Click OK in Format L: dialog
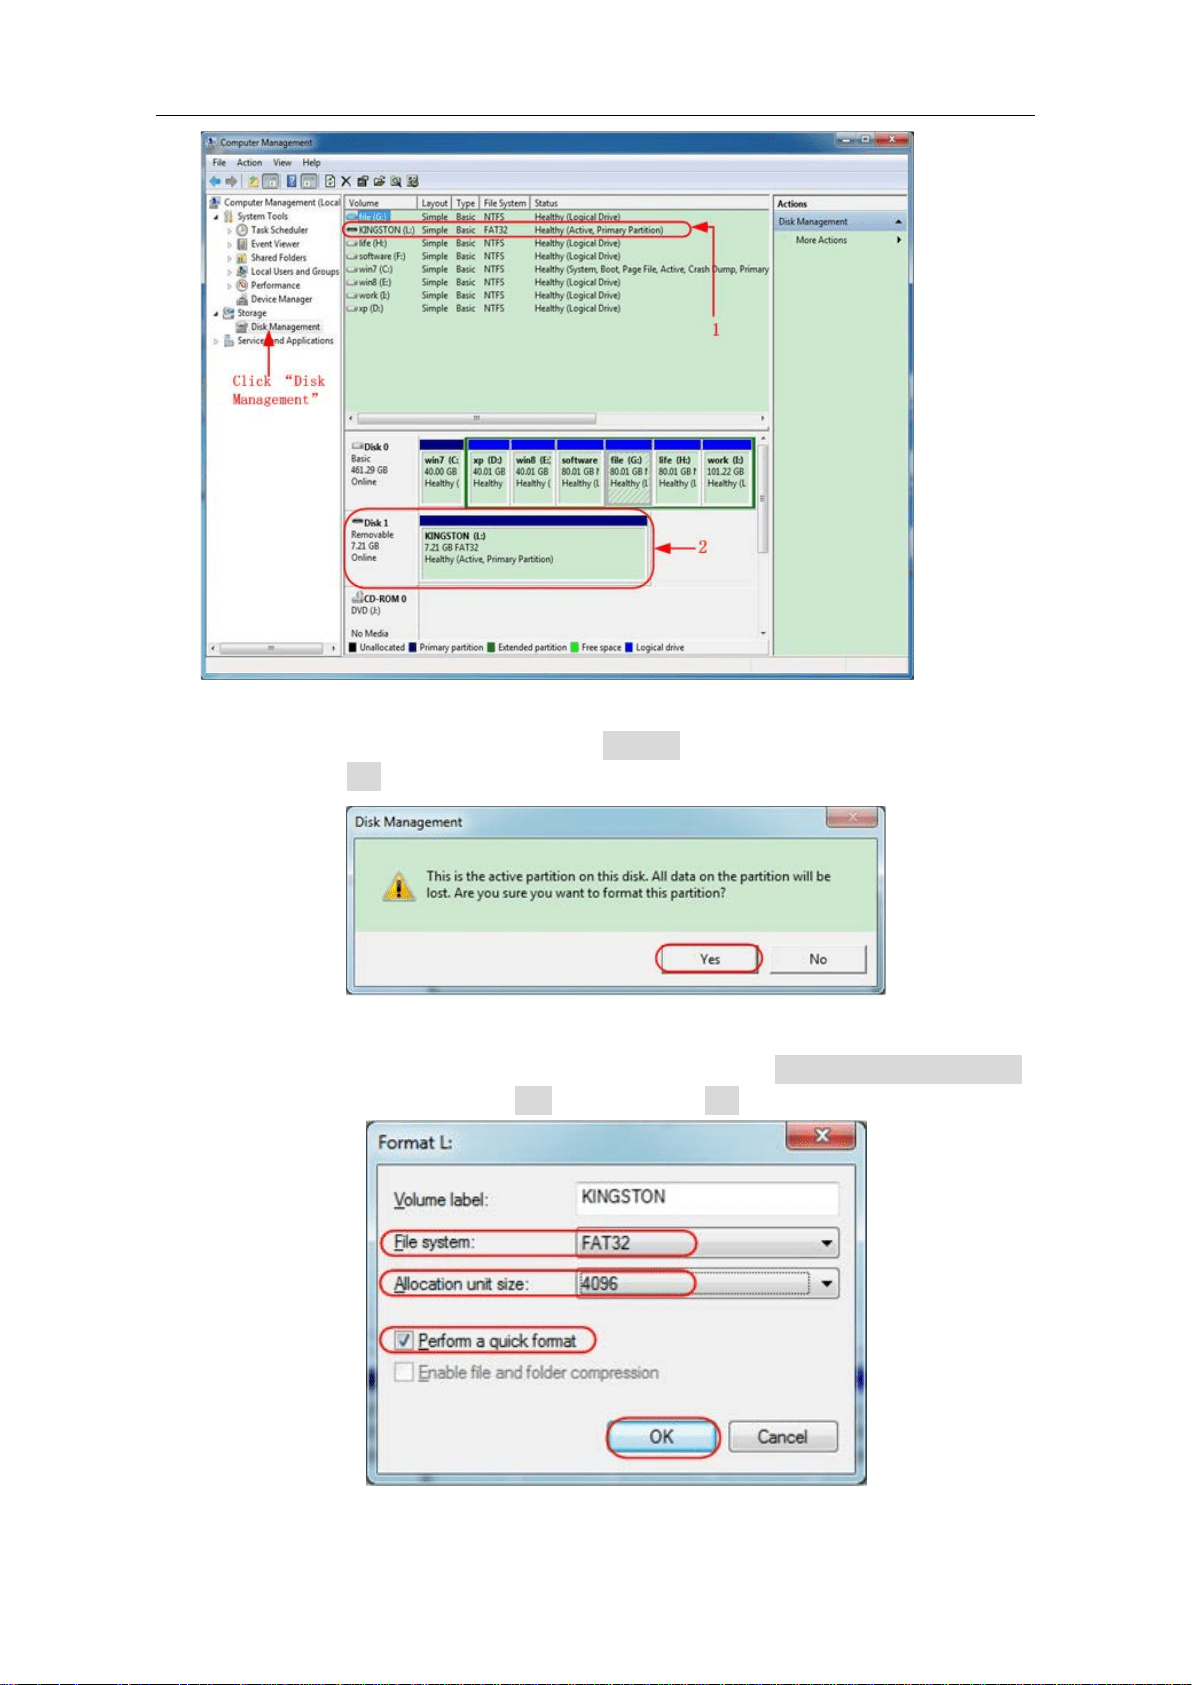The width and height of the screenshot is (1192, 1685). pos(663,1437)
